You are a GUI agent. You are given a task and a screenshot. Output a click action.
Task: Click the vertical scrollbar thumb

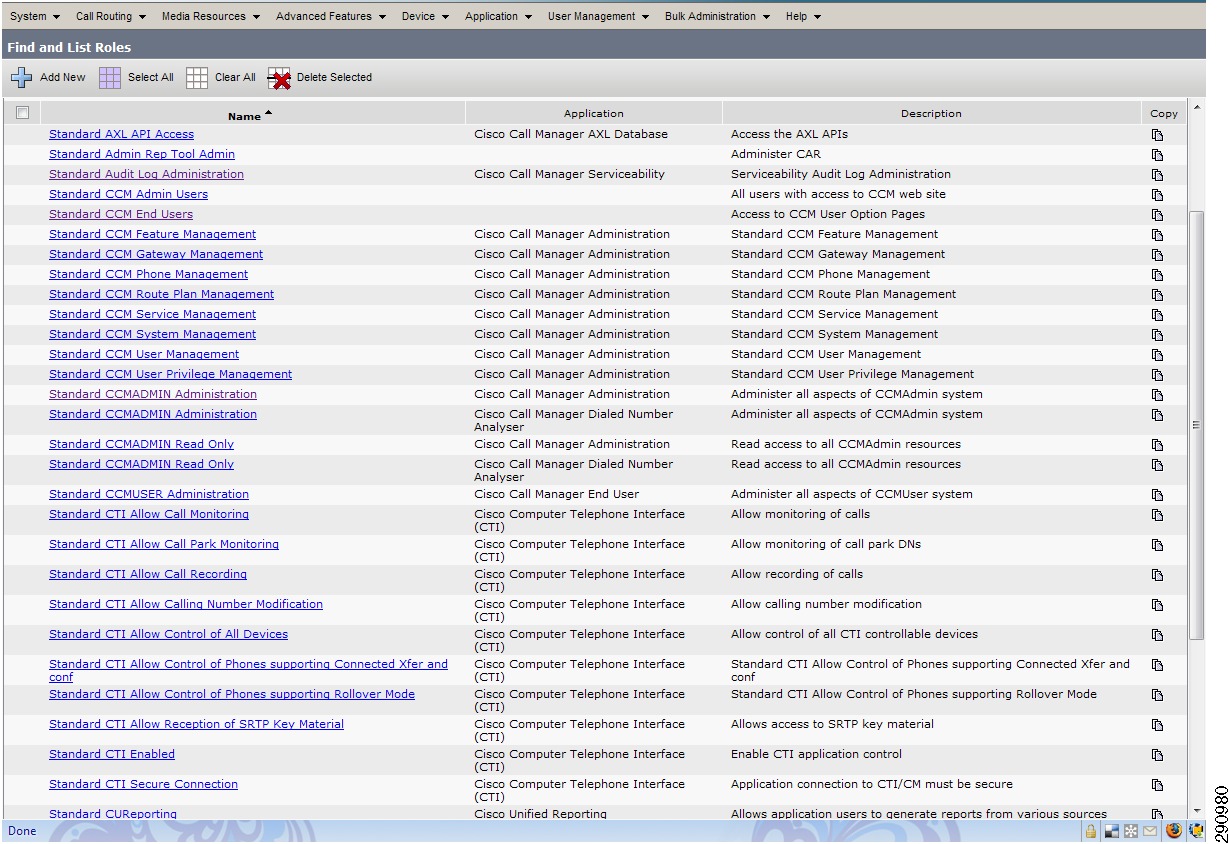pos(1197,425)
